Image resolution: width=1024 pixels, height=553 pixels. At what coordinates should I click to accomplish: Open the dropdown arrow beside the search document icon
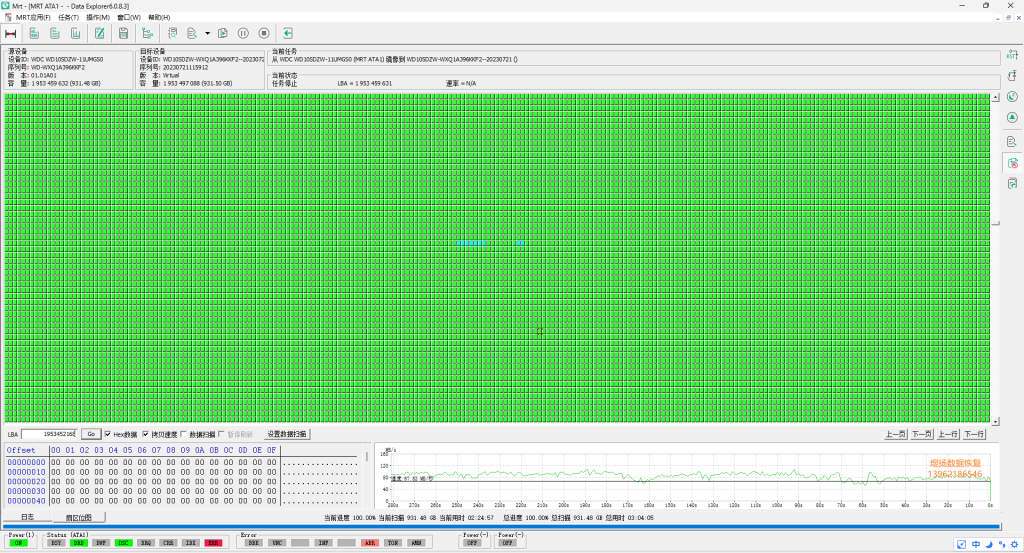(x=207, y=33)
